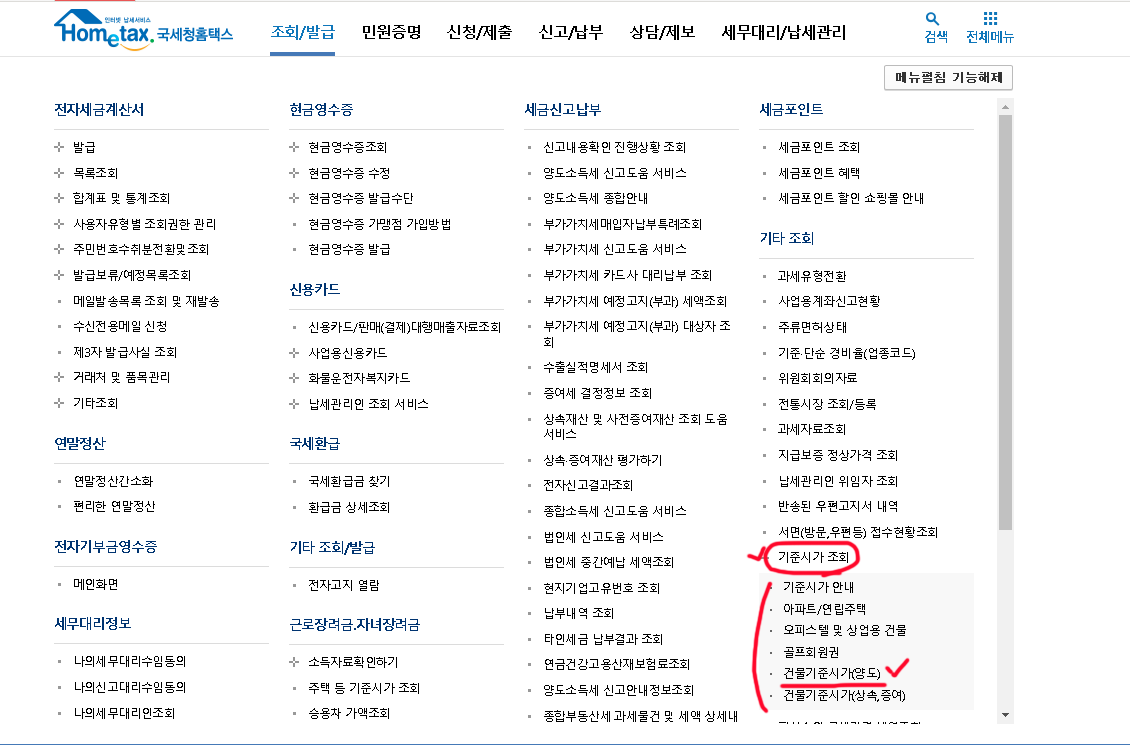
Task: Select the 조회/발급 top menu
Action: [x=303, y=32]
